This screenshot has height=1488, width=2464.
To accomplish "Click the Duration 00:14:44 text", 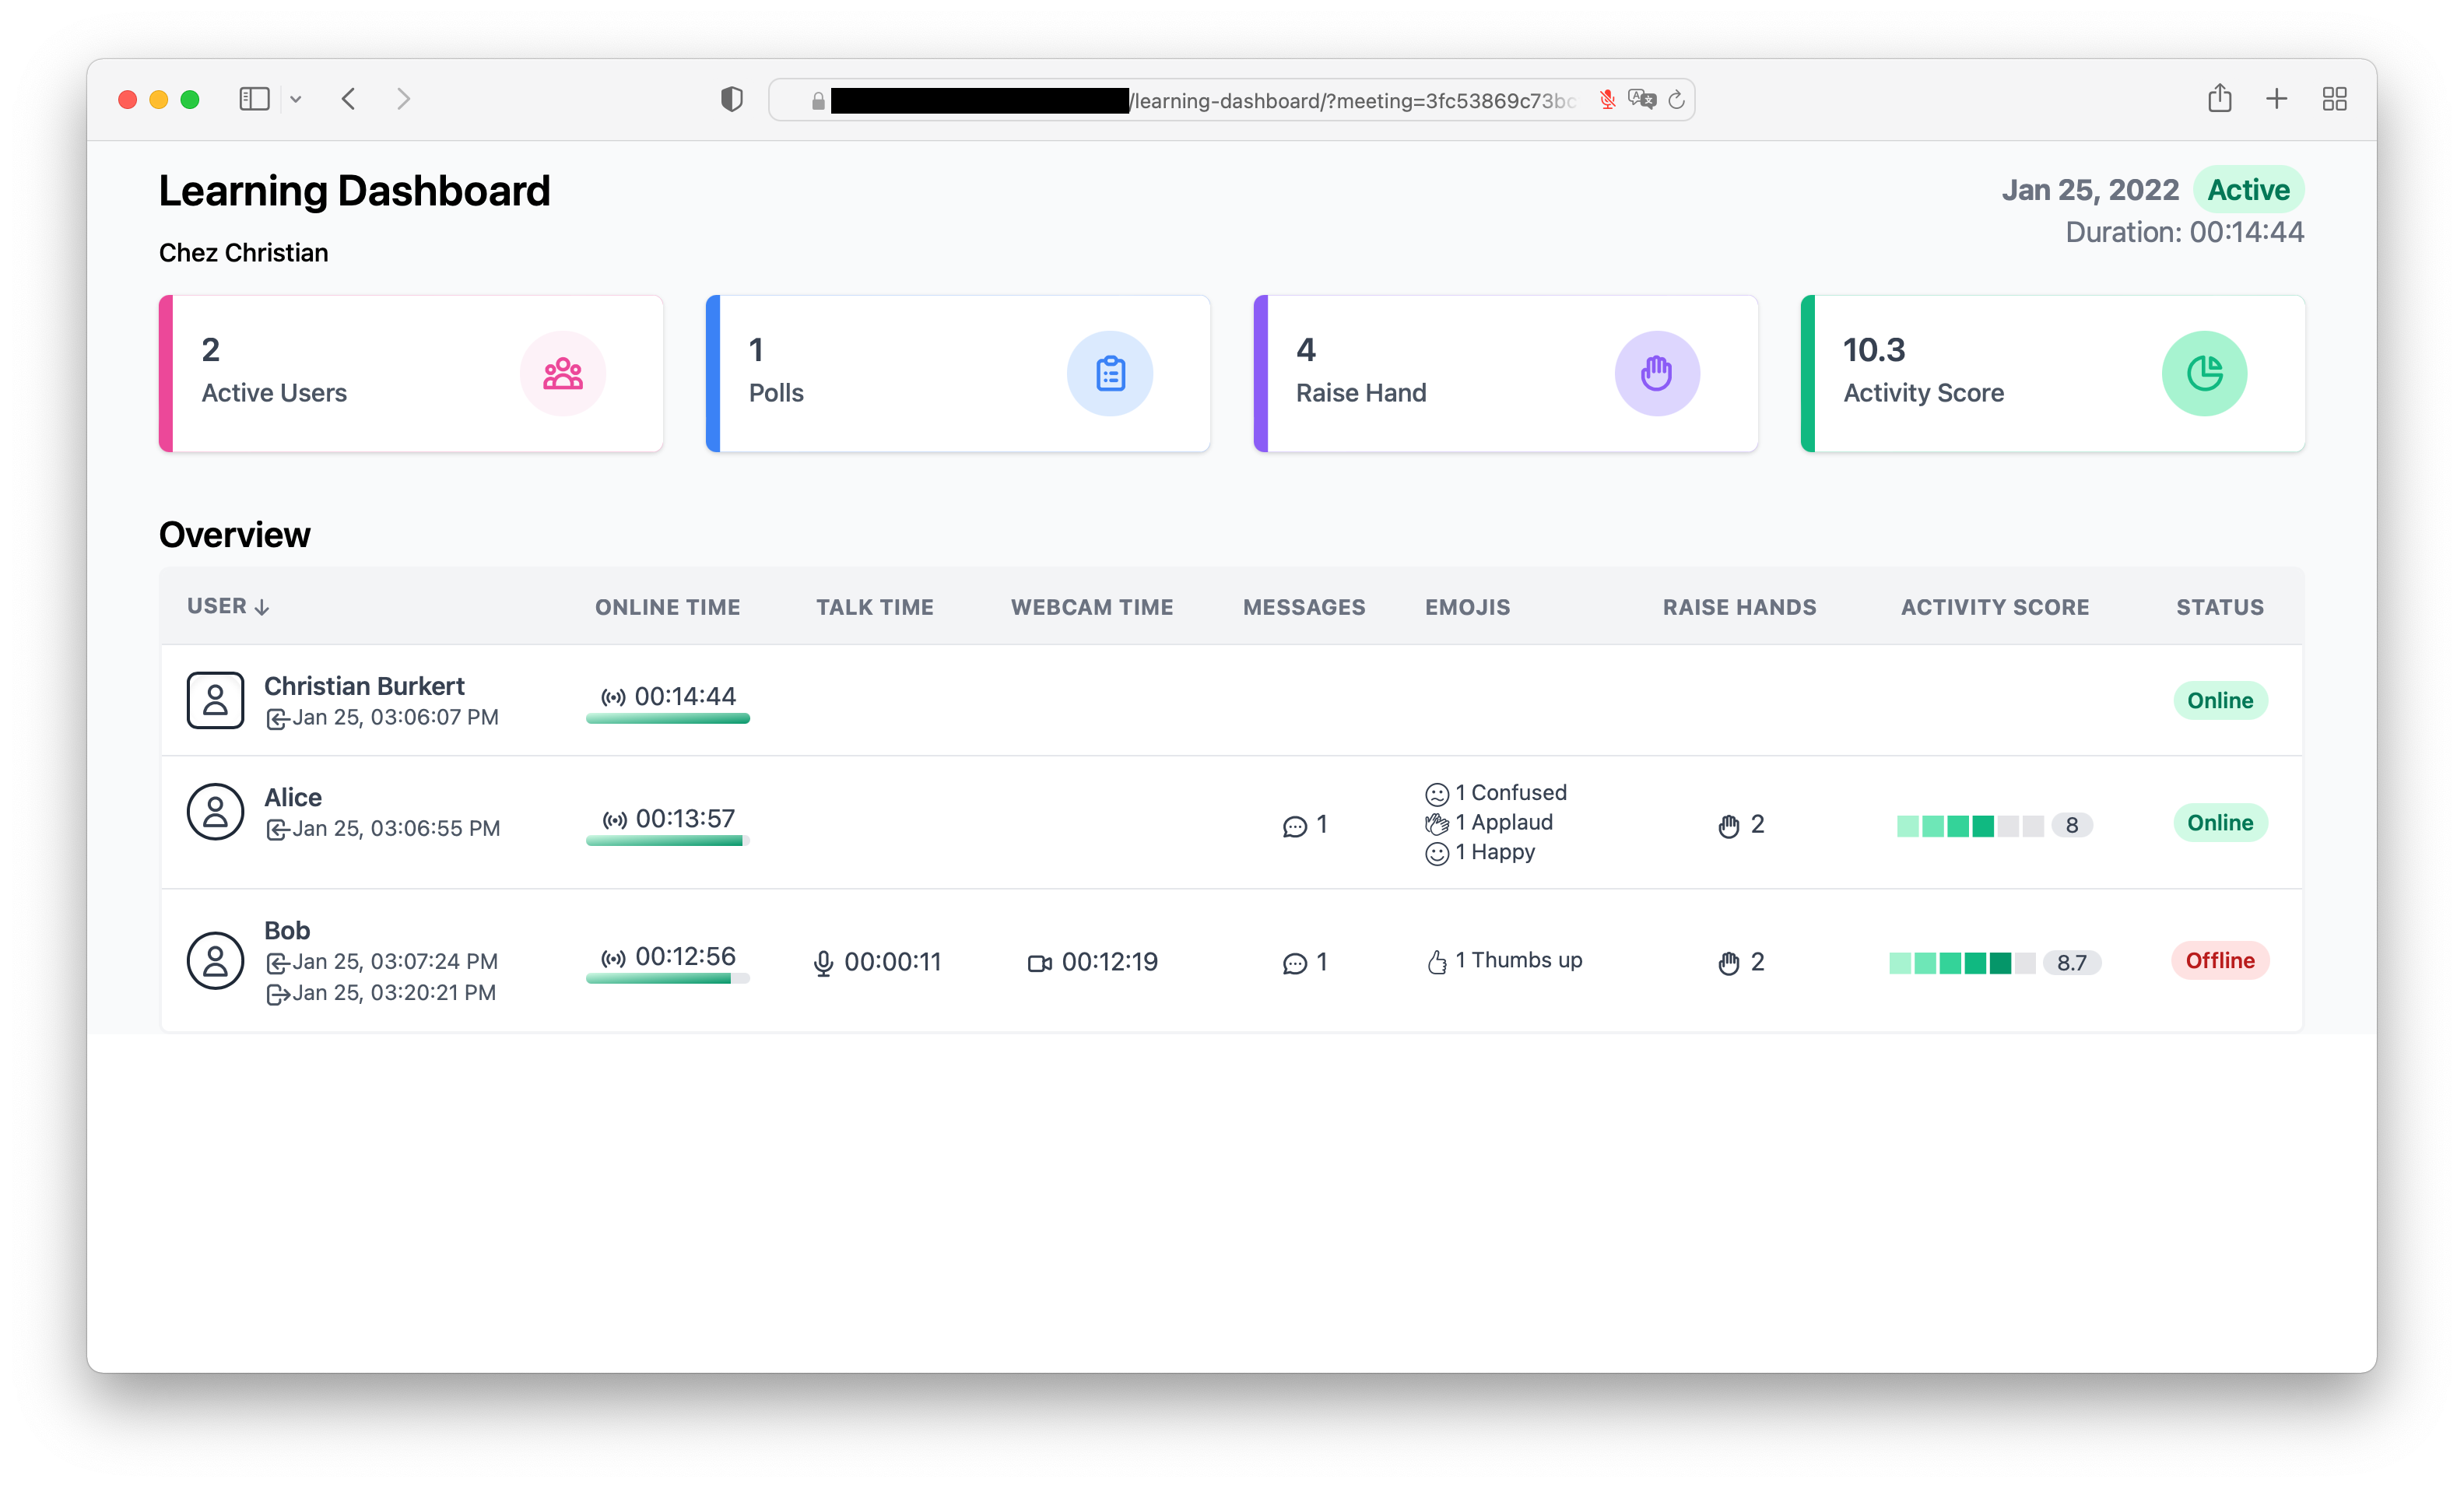I will (x=2185, y=232).
